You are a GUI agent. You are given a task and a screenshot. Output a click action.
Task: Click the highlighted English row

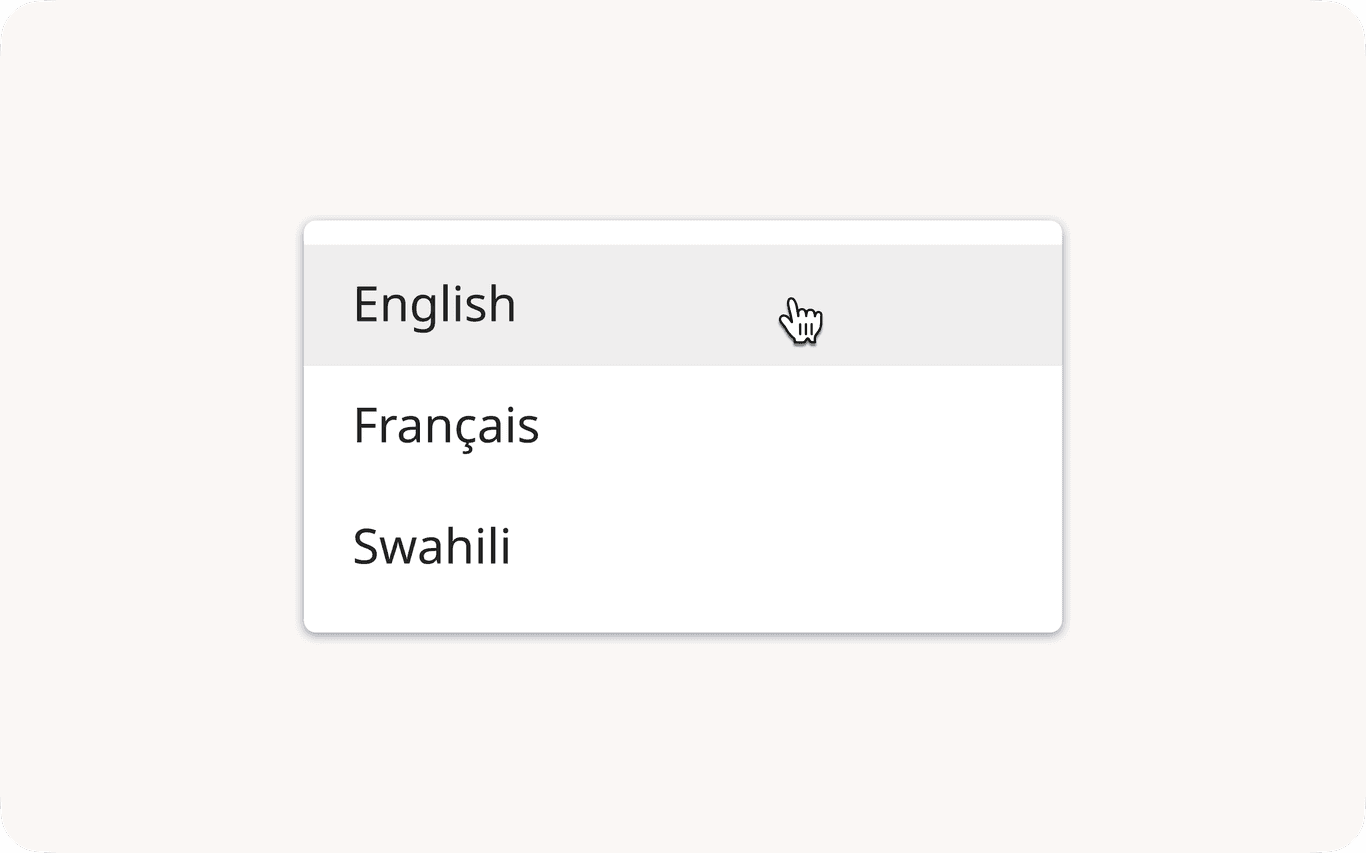(682, 305)
